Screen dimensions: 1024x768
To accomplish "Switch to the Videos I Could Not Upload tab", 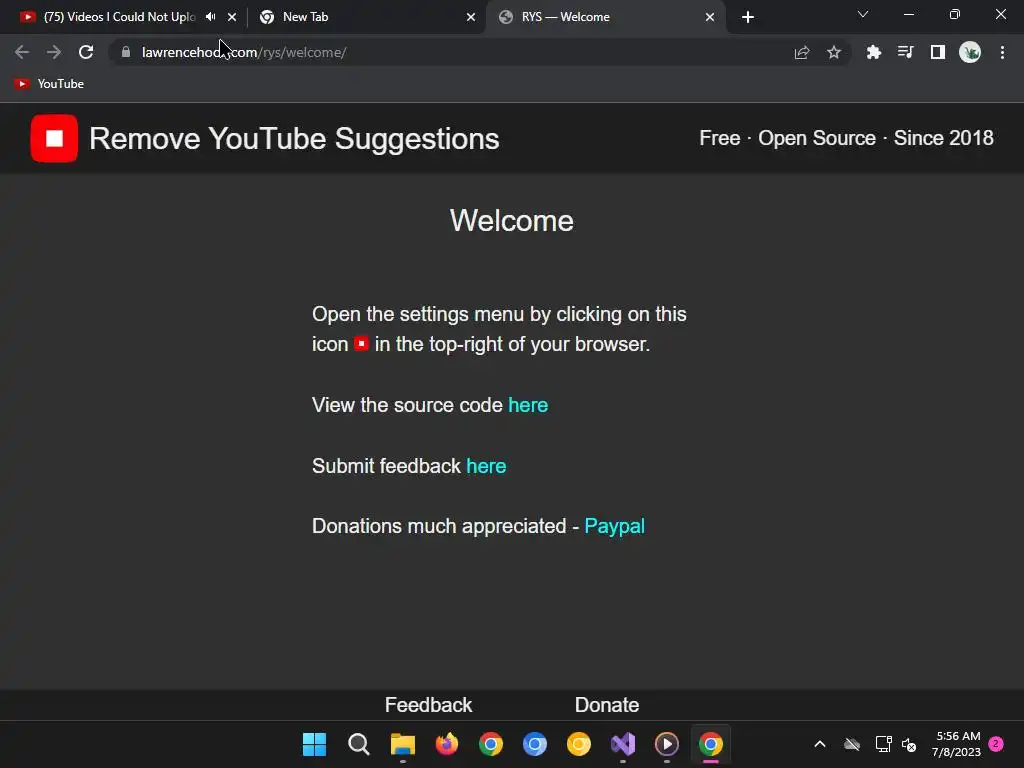I will tap(120, 17).
